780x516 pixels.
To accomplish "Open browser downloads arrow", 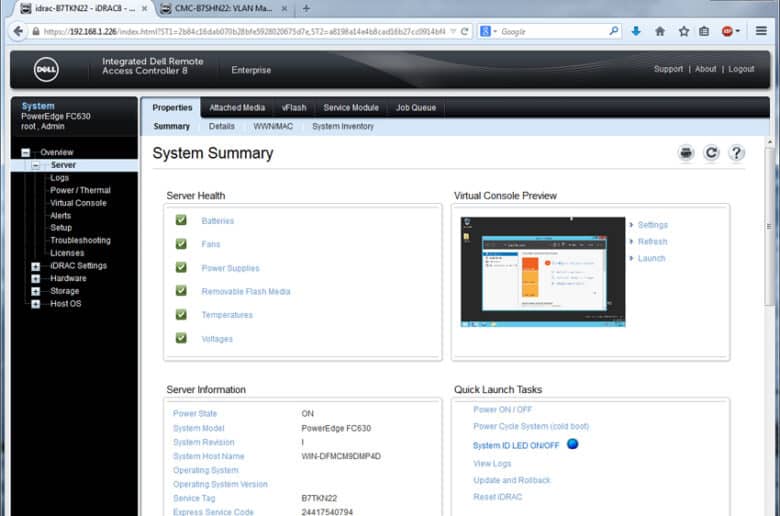I will click(x=636, y=31).
